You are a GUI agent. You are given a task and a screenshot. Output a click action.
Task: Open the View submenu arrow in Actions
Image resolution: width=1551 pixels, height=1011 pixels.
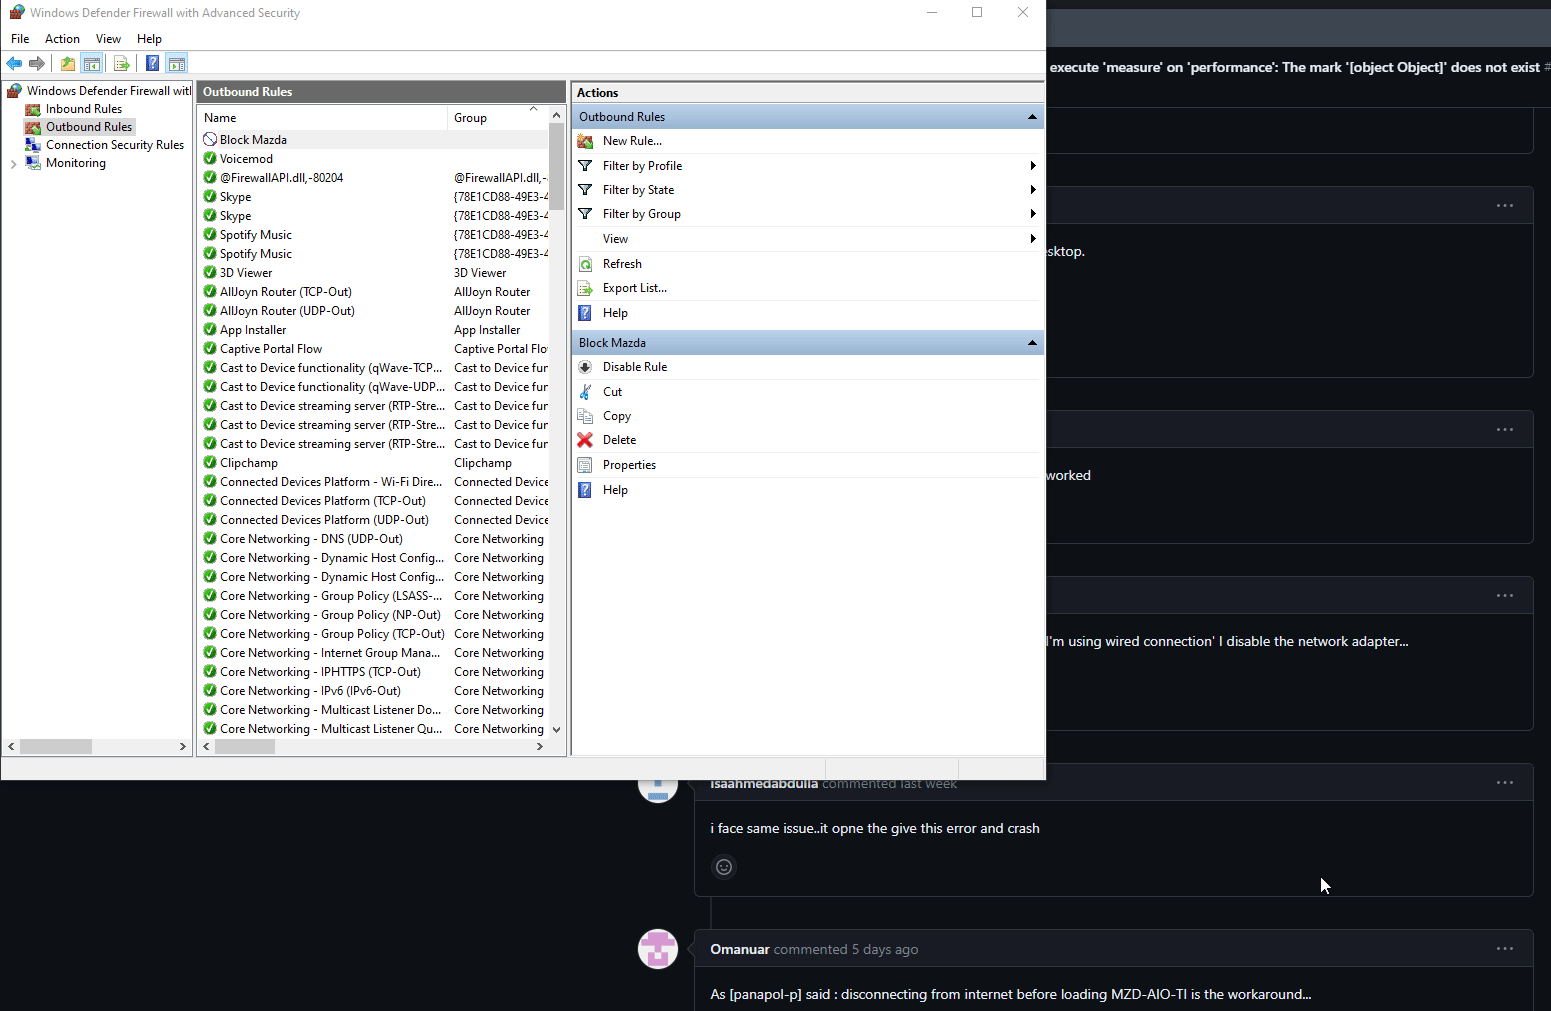pyautogui.click(x=1033, y=239)
